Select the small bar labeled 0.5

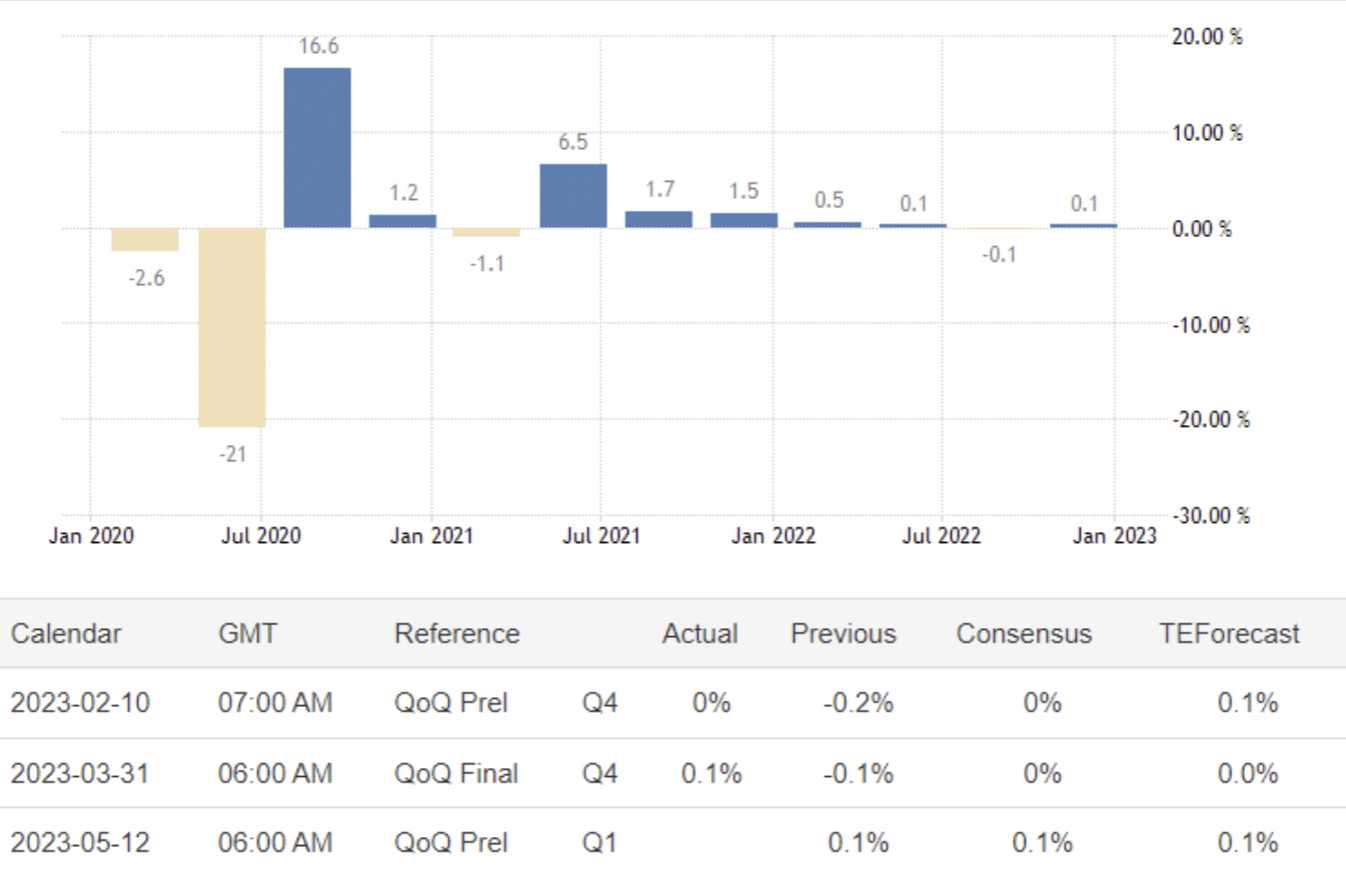(828, 224)
